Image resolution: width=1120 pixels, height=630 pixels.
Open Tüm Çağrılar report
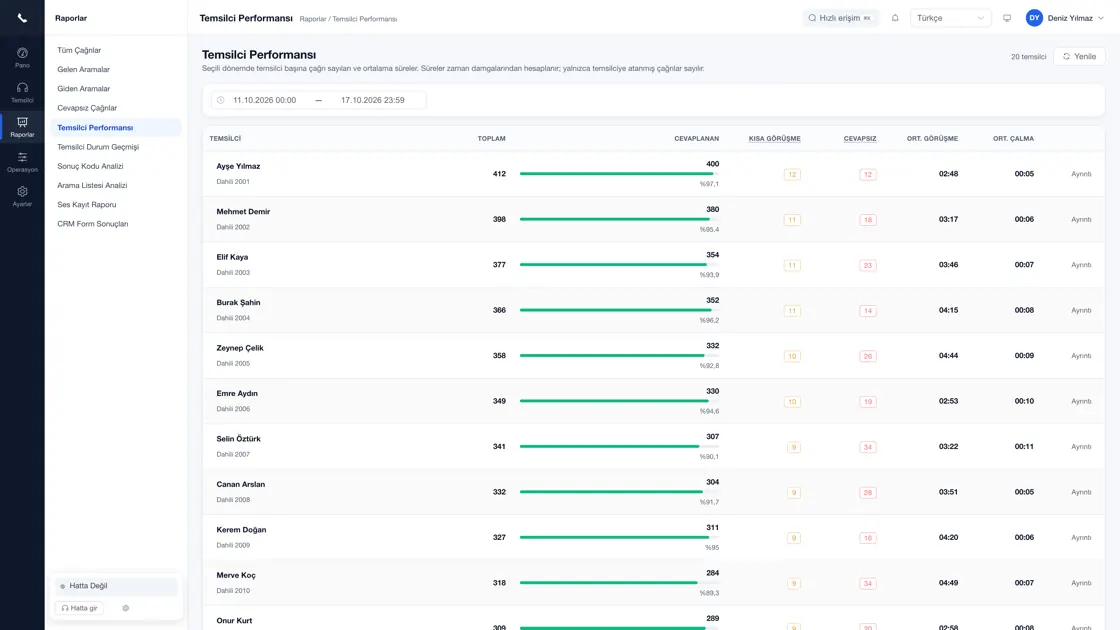click(79, 50)
